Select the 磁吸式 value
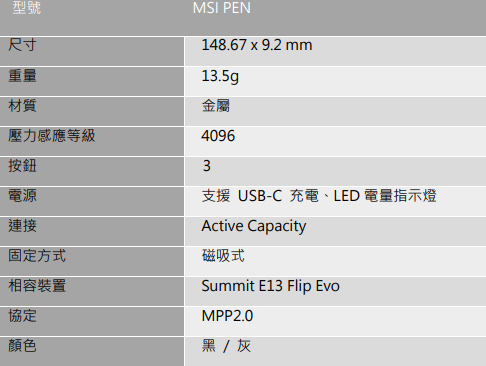 coord(223,256)
